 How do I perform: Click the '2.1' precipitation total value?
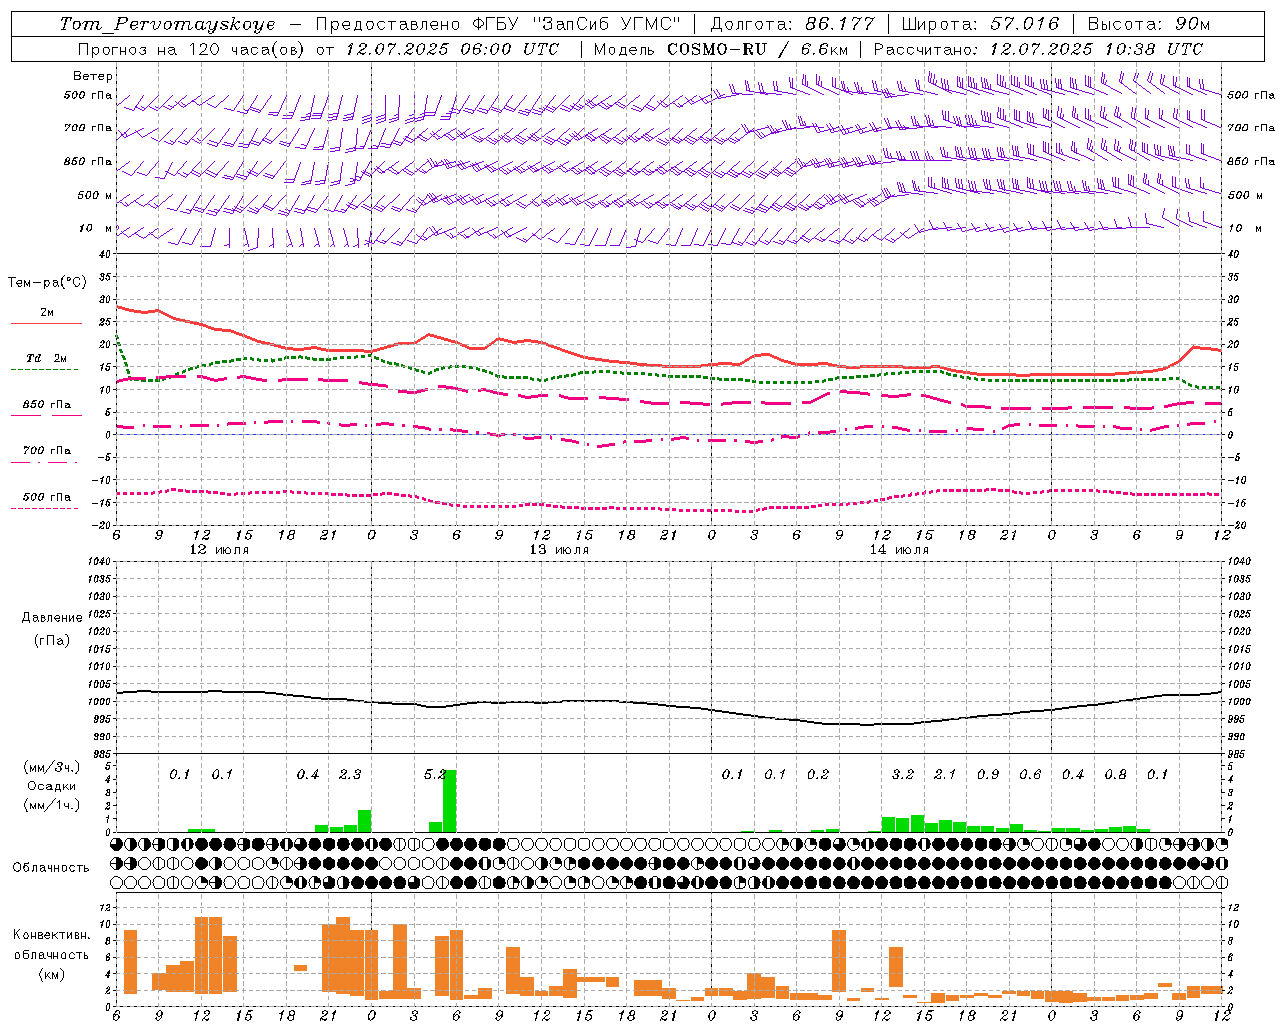pyautogui.click(x=945, y=775)
